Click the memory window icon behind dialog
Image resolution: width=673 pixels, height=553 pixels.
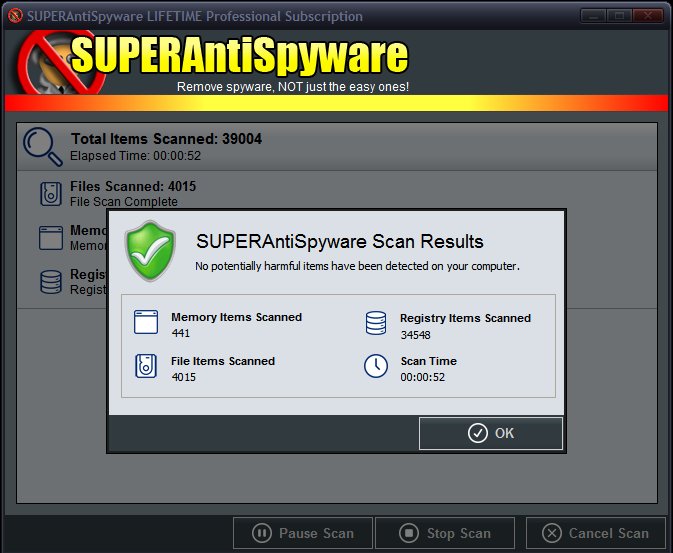pos(51,238)
